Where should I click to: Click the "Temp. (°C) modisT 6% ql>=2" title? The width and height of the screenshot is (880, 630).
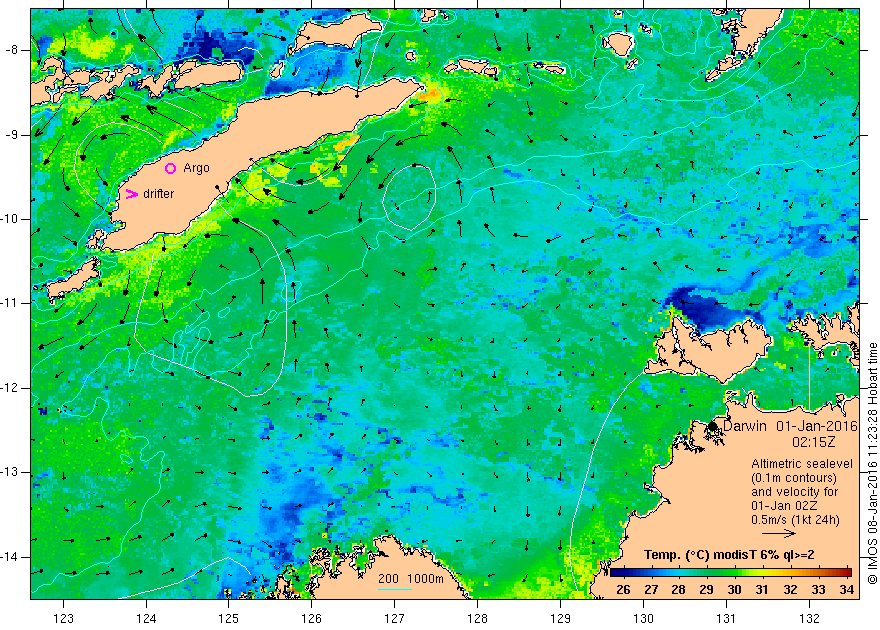tap(729, 555)
